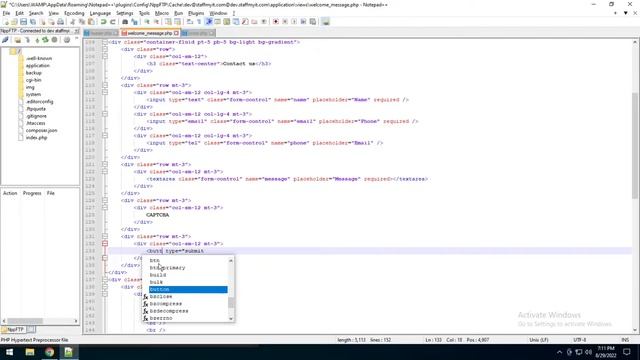Viewport: 640px width, 360px height.
Task: Toggle synchronized horizontal scrolling
Action: click(x=178, y=22)
